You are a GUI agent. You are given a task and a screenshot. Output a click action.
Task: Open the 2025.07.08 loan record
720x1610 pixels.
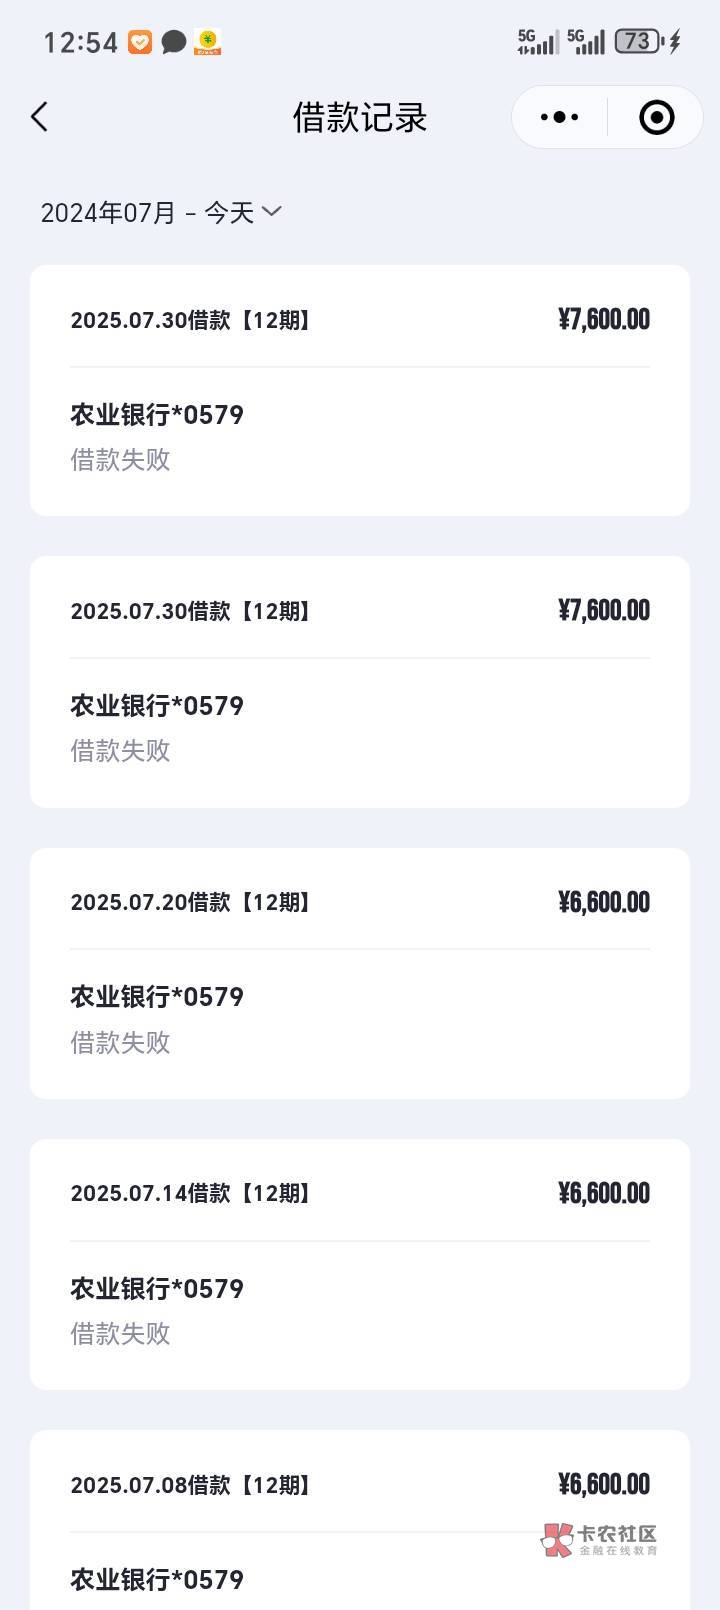(360, 1520)
